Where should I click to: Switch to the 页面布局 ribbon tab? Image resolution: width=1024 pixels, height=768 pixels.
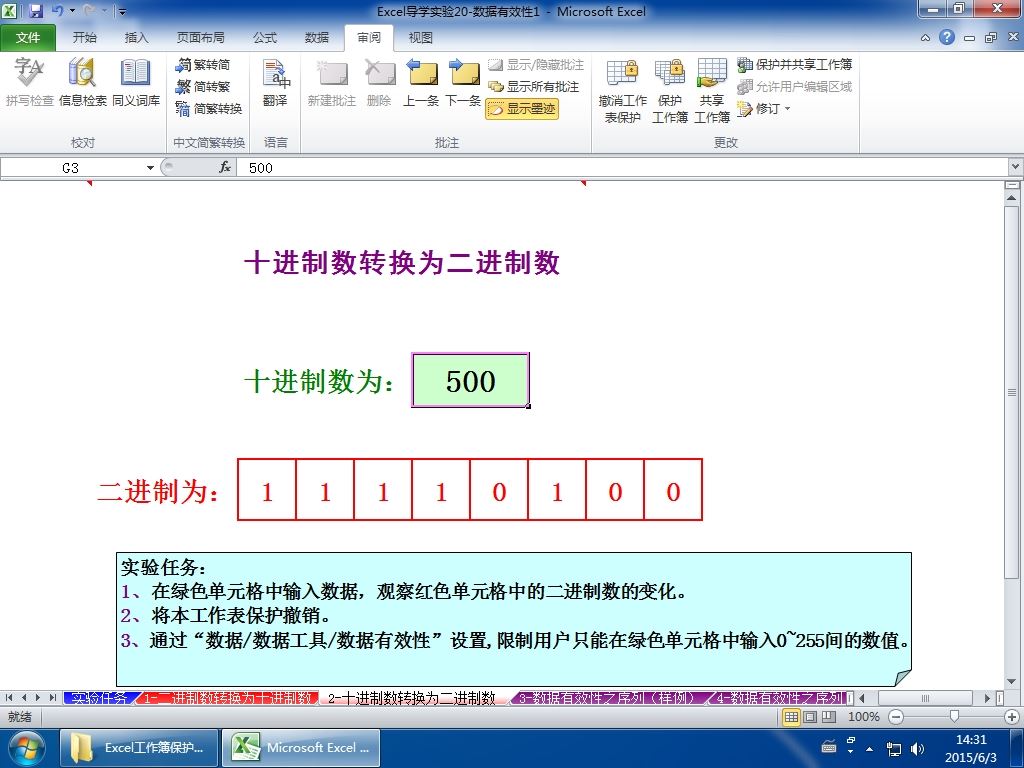point(200,38)
